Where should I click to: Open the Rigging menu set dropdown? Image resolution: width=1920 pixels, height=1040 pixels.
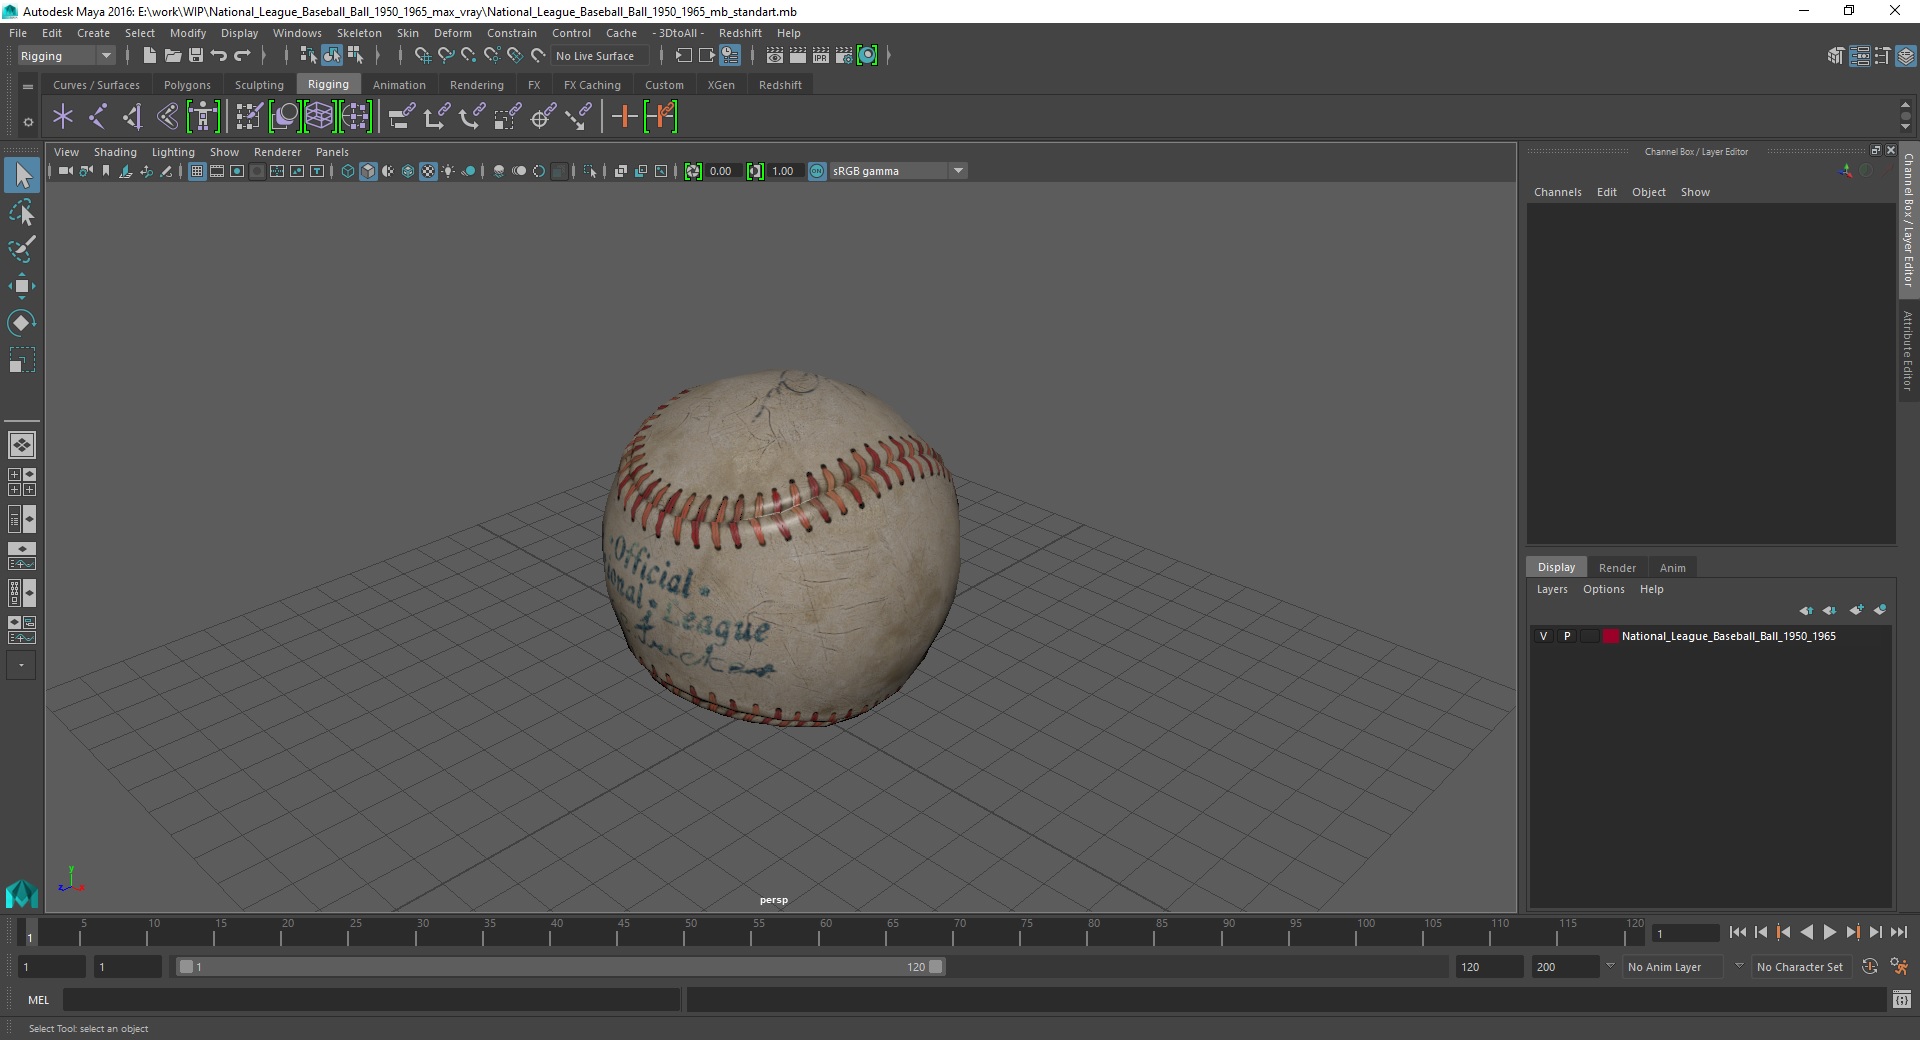[x=66, y=56]
